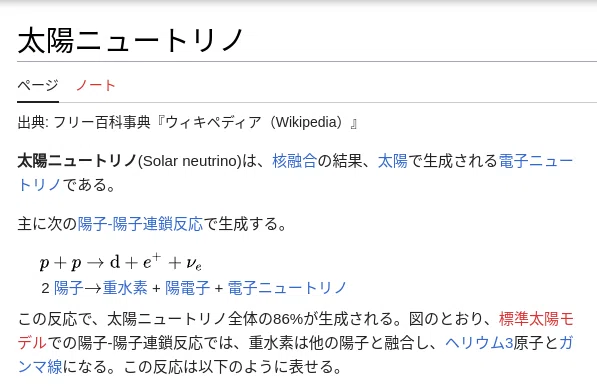Viewport: 597px width, 386px height.
Task: Click the 電子ニュートリノ link in the first paragraph
Action: coord(536,161)
